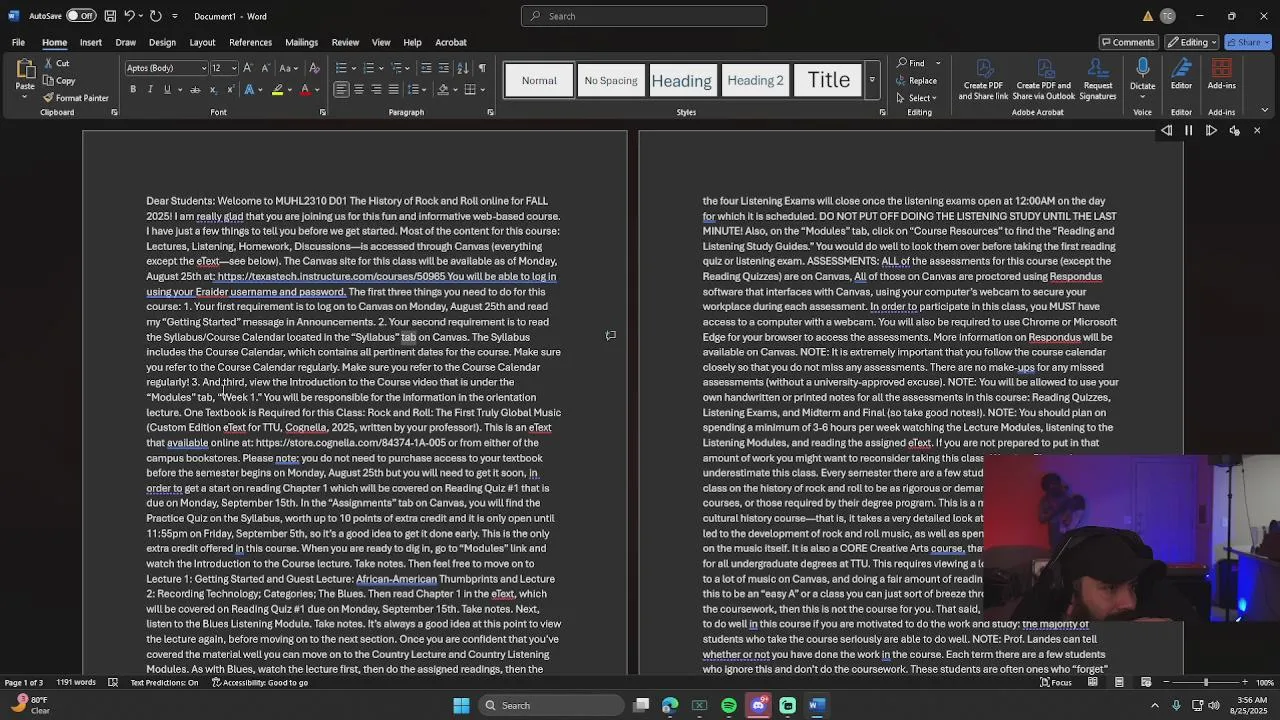Pick the text highlight color
The height and width of the screenshot is (720, 1280).
[277, 89]
